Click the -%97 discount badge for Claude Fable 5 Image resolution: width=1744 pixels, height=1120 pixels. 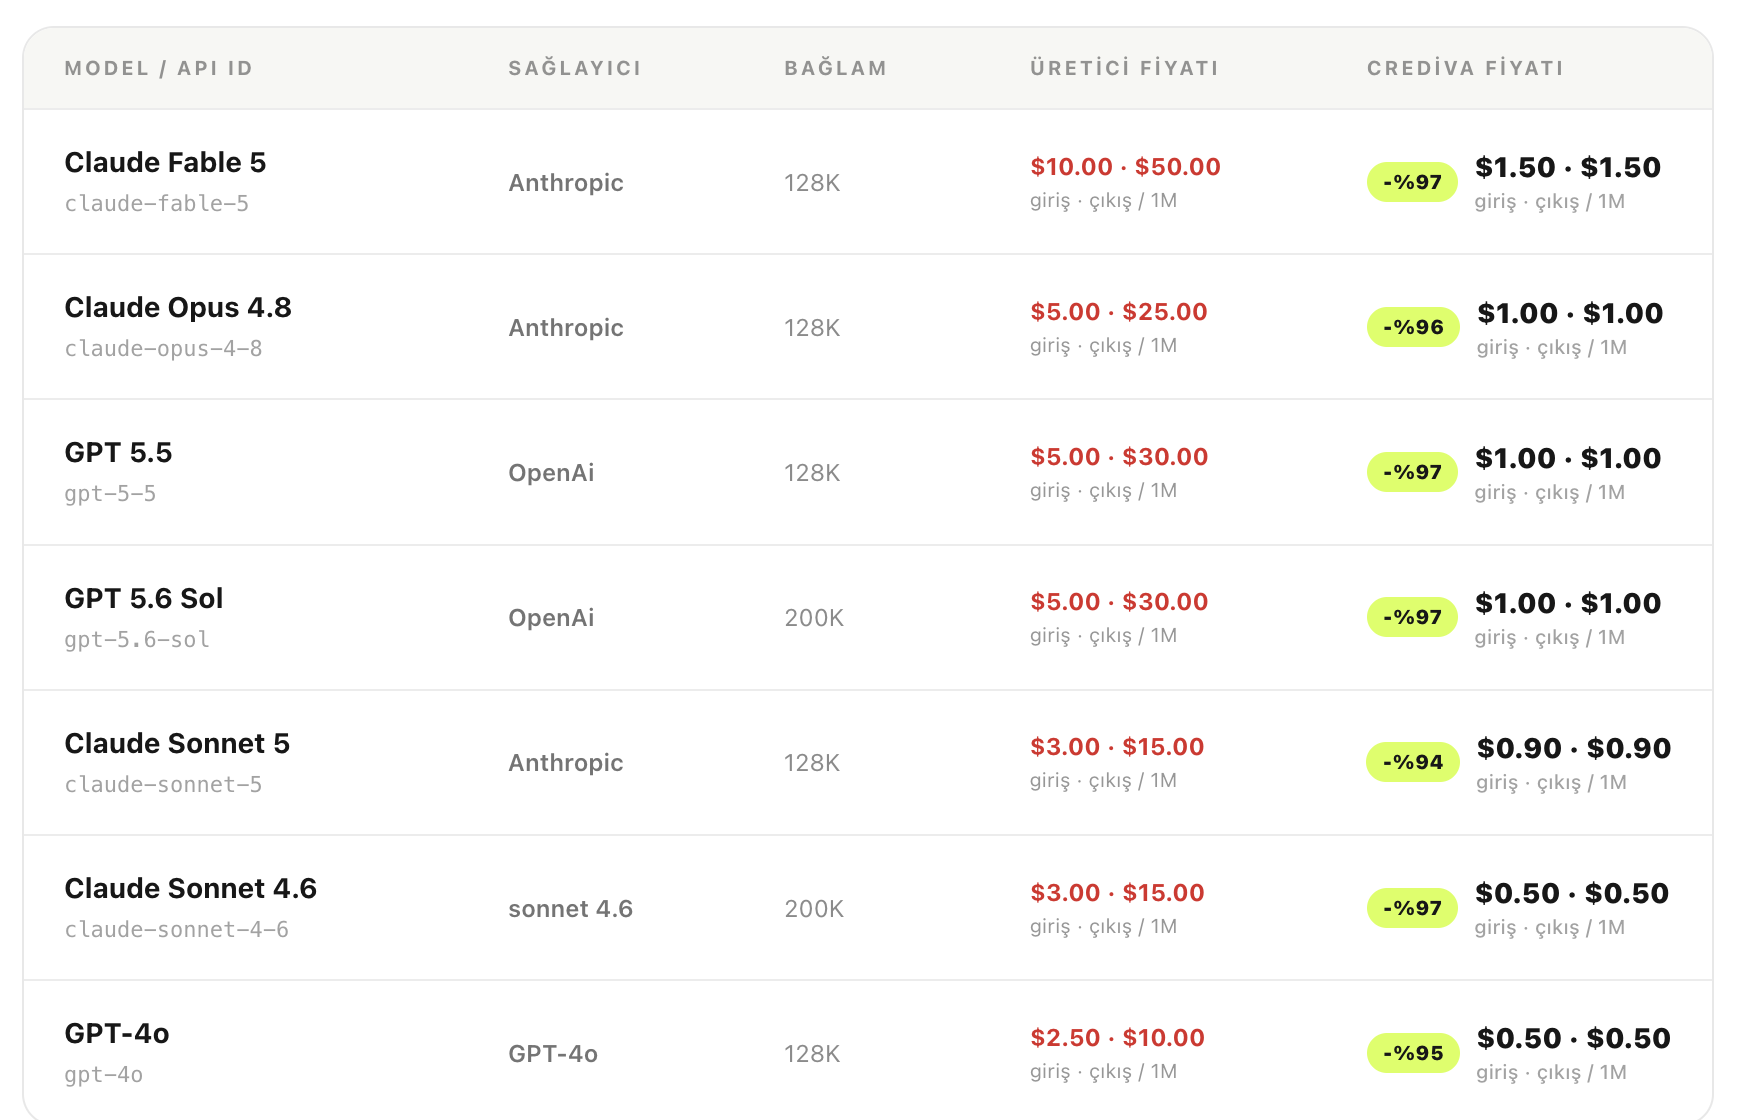pyautogui.click(x=1412, y=182)
